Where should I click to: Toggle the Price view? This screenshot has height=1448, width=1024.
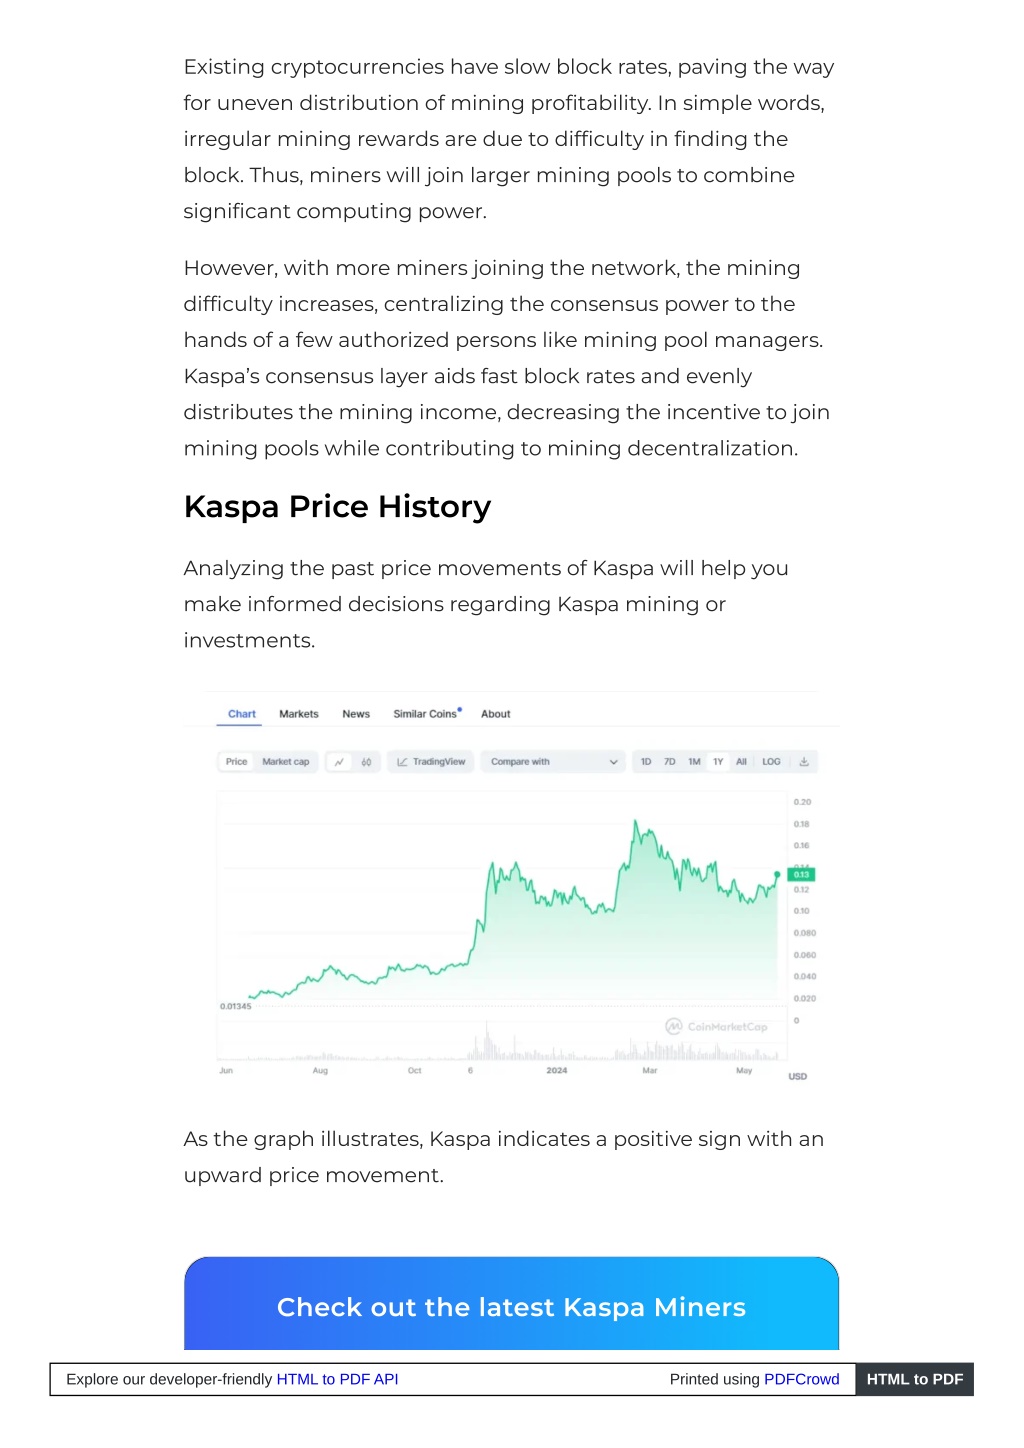click(x=236, y=762)
